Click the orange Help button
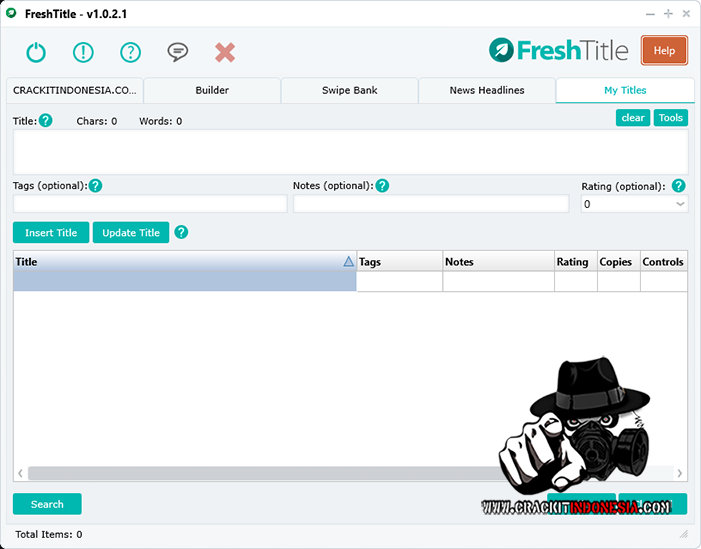Screen dimensions: 701x549 pyautogui.click(x=664, y=50)
